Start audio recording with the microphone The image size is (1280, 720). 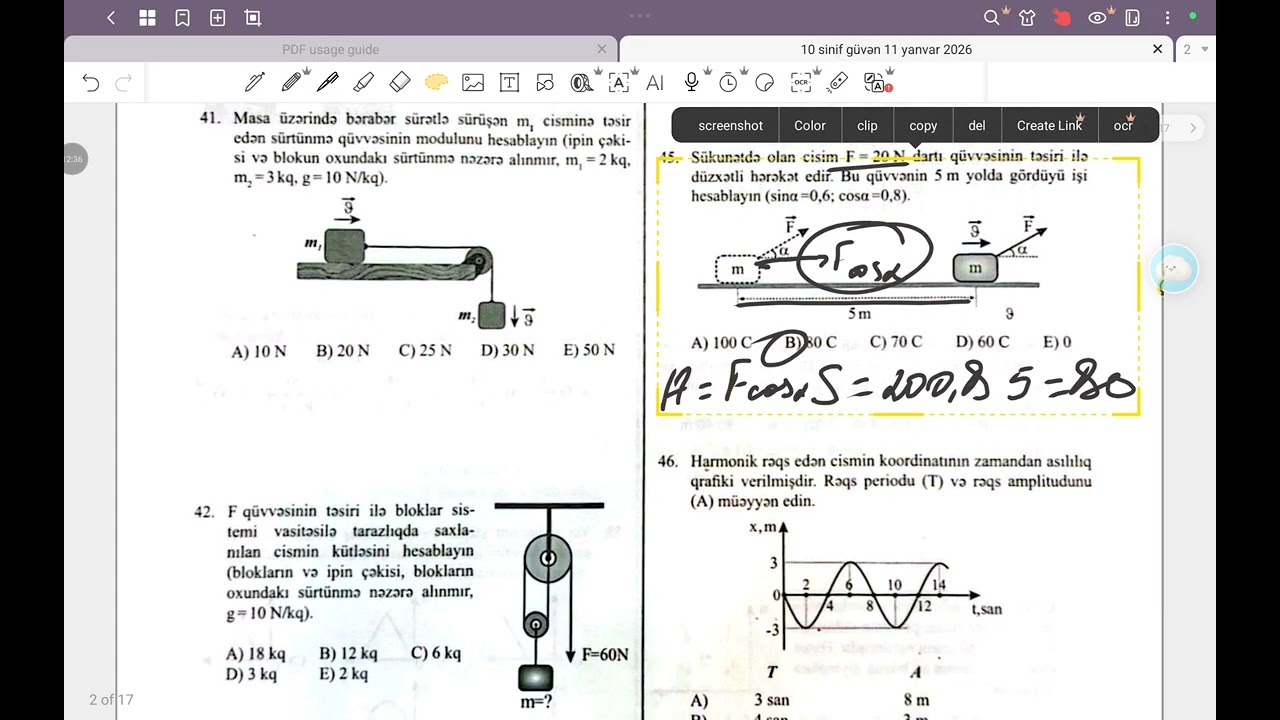click(691, 83)
